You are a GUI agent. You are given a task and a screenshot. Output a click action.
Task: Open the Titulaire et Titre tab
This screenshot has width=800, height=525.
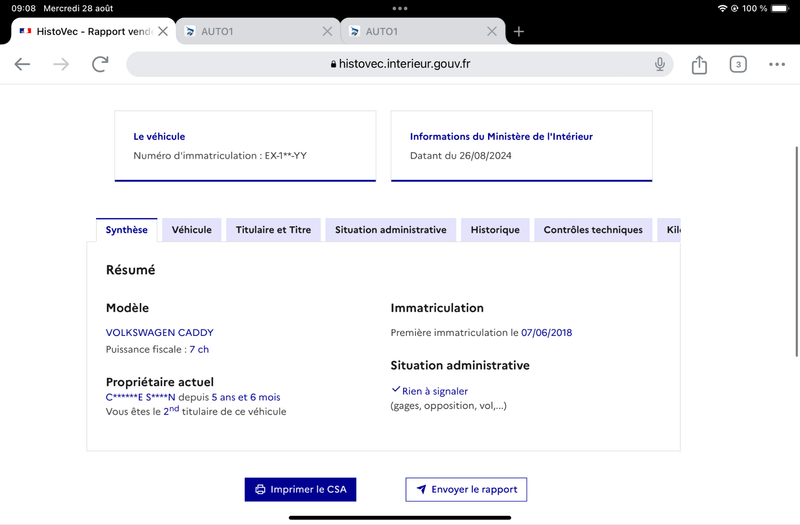(273, 230)
